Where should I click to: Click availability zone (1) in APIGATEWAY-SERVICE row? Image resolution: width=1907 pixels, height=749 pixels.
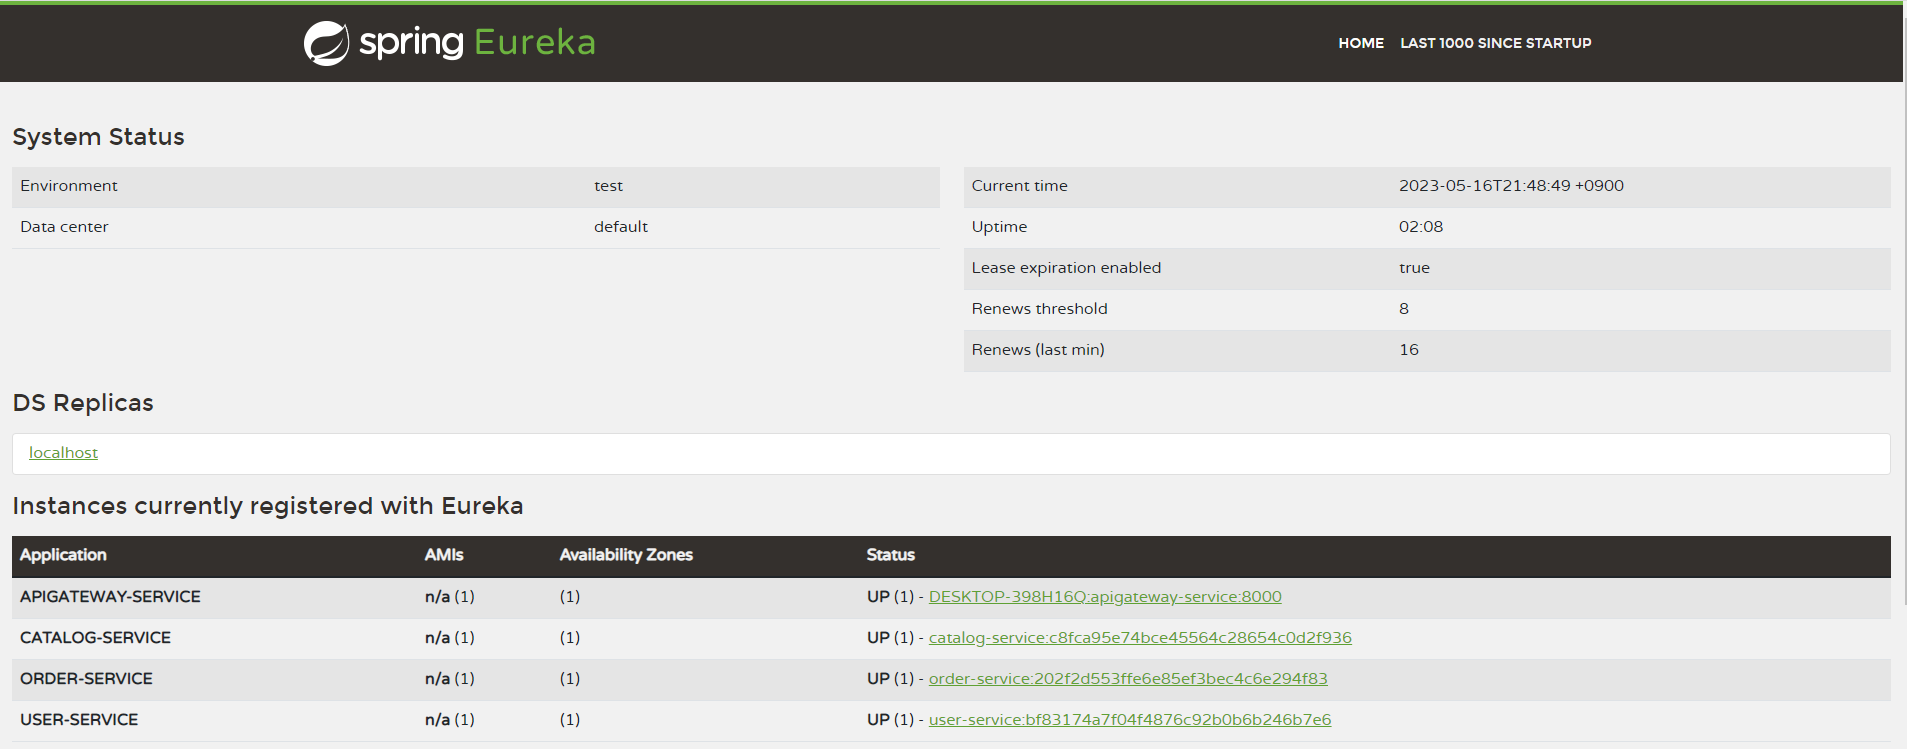(570, 597)
